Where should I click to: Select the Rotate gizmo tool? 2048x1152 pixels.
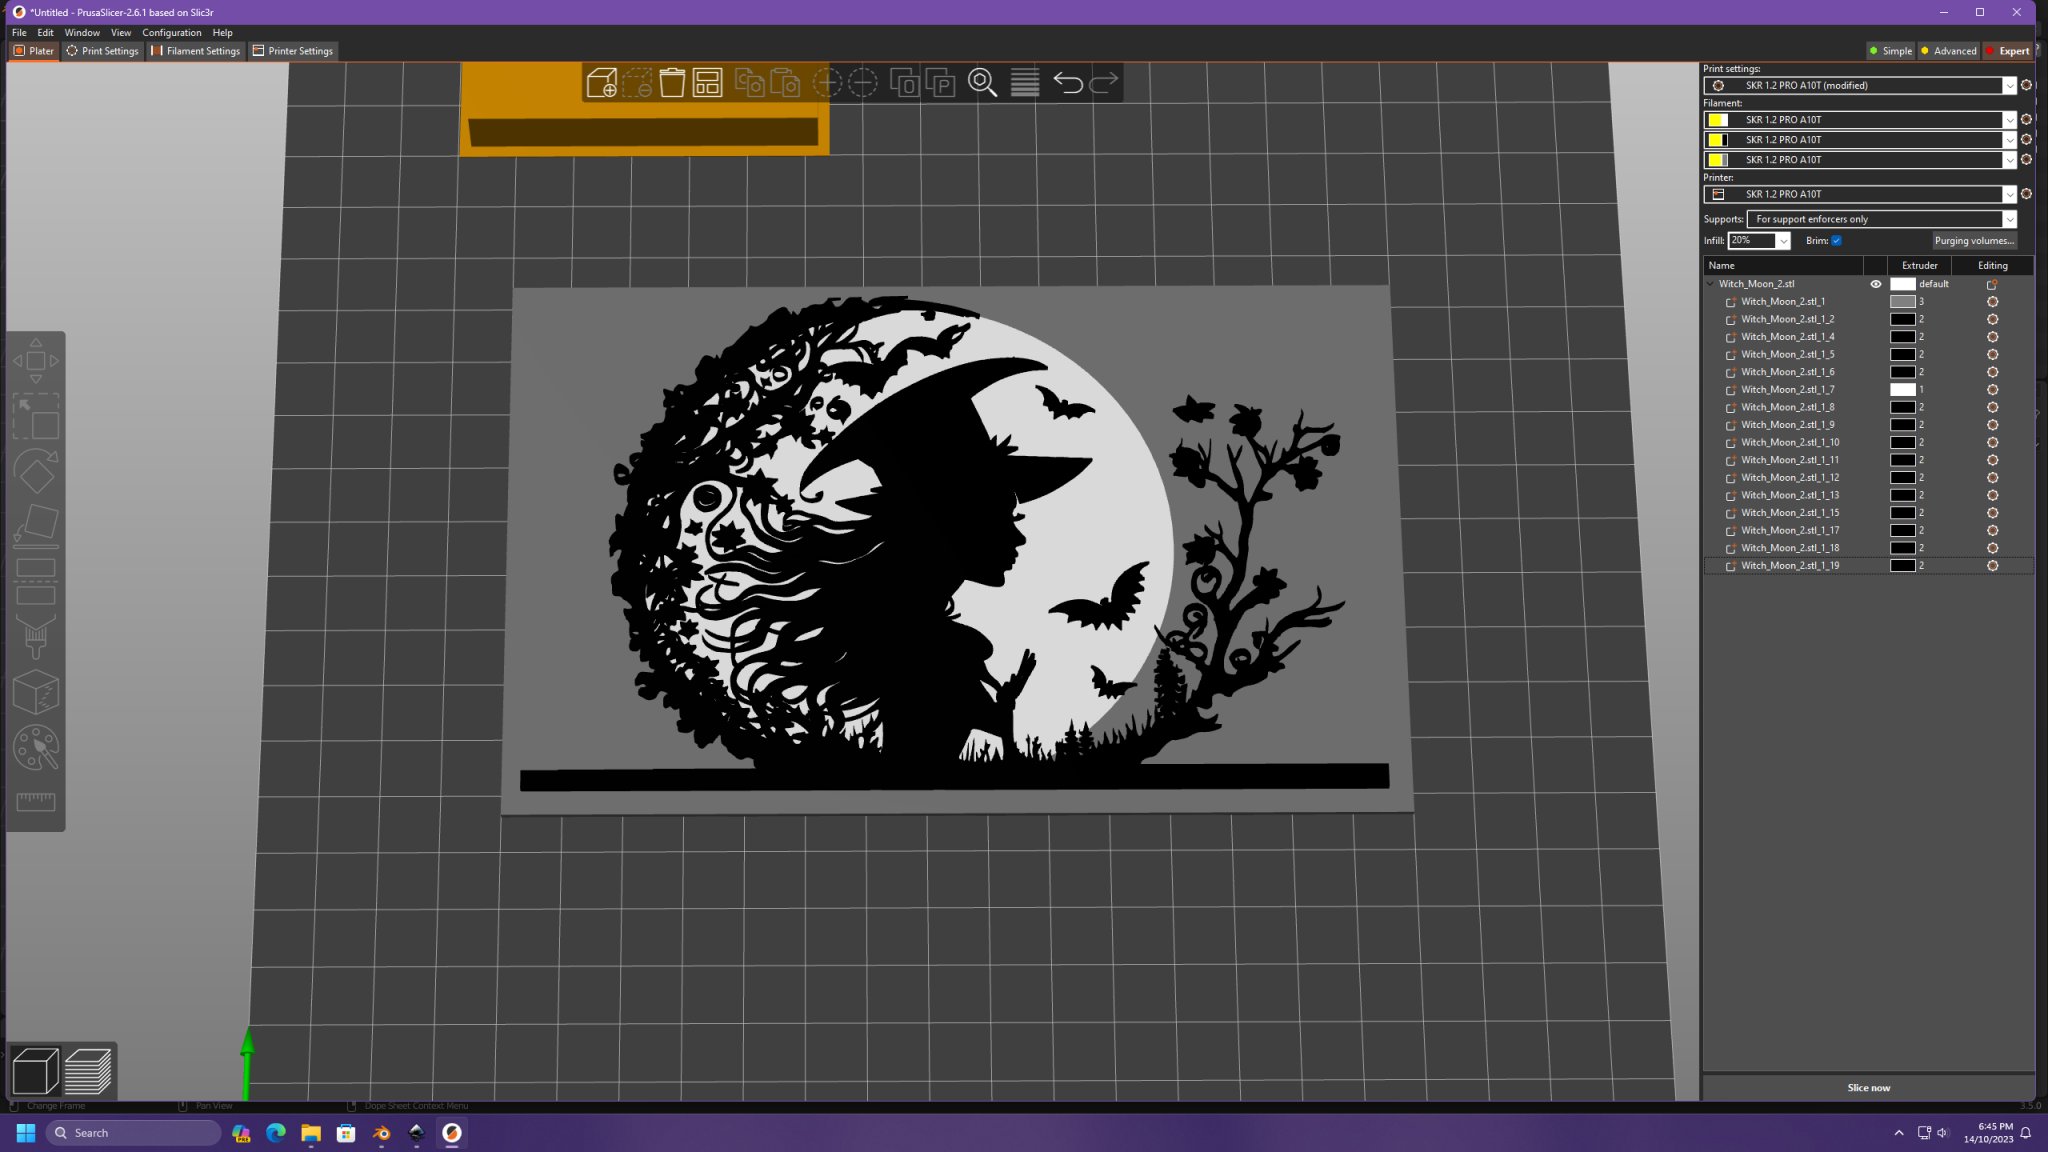click(36, 472)
